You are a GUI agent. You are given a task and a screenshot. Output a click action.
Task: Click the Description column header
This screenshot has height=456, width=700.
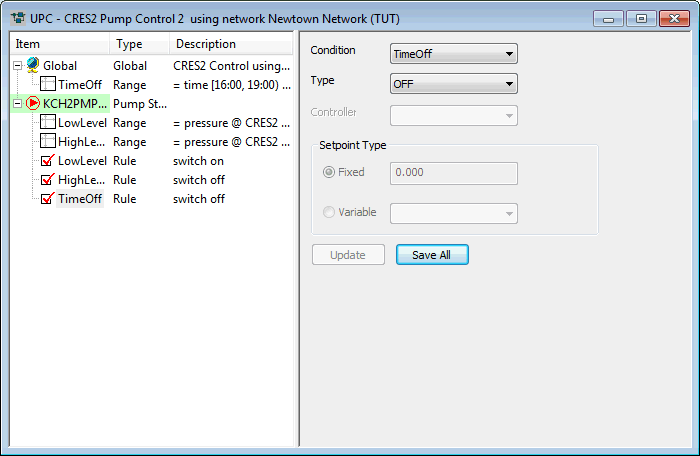pyautogui.click(x=230, y=44)
